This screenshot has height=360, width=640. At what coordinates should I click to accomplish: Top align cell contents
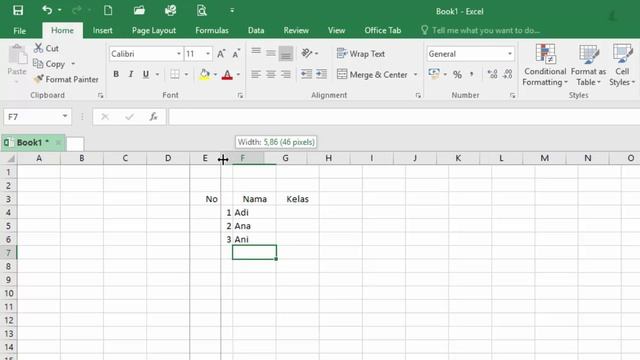tap(256, 51)
